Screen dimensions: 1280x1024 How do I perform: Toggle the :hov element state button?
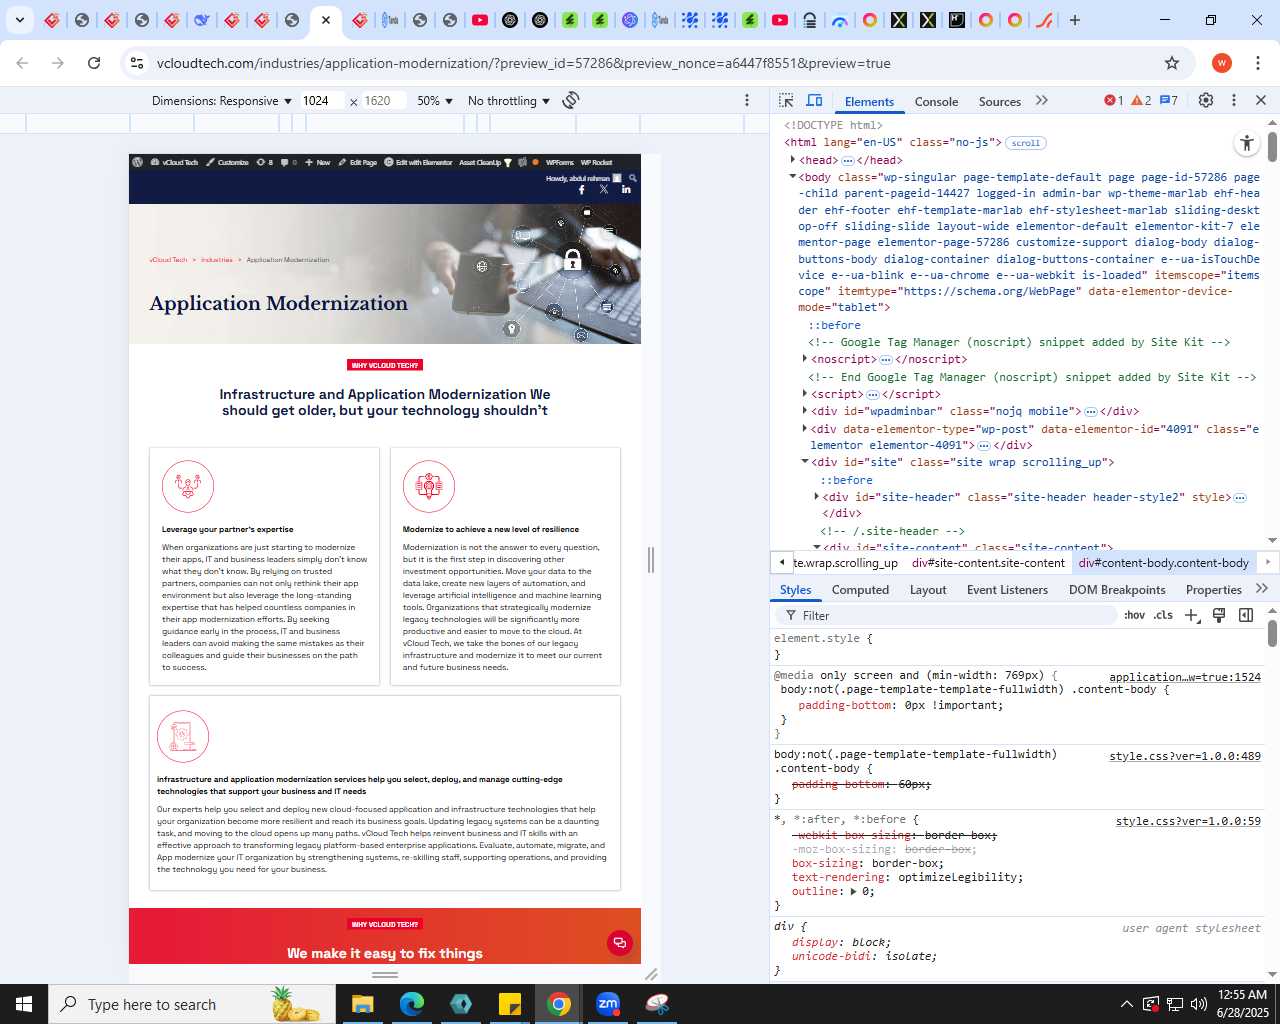[x=1134, y=615]
